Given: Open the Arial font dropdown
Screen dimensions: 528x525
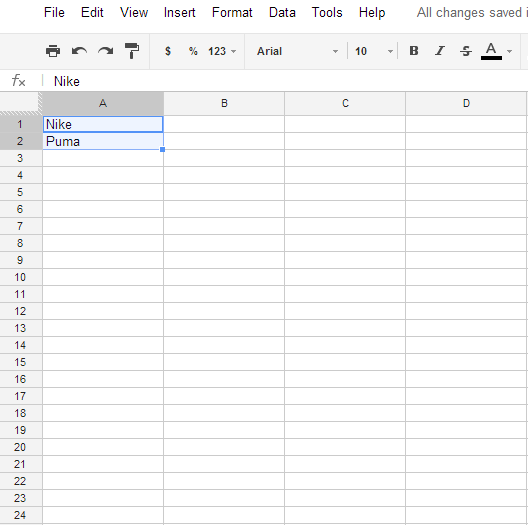Looking at the screenshot, I should [x=297, y=51].
